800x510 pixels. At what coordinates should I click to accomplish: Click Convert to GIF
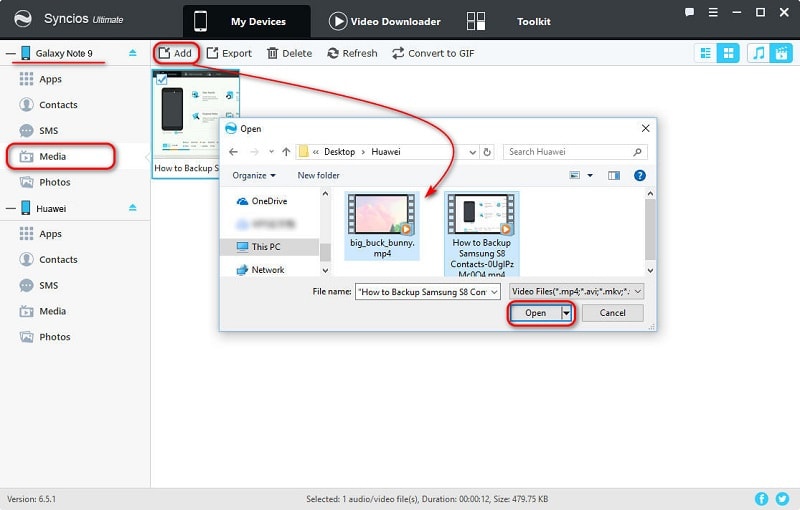click(x=433, y=53)
